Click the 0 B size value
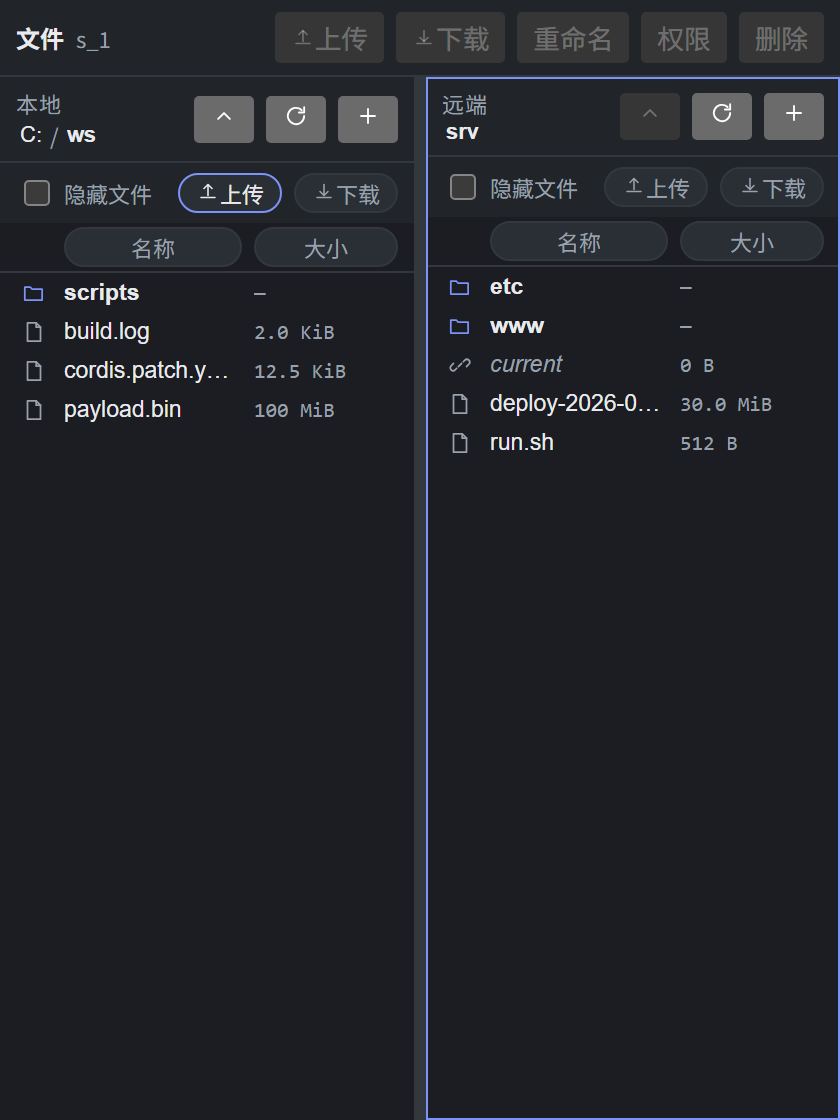840x1120 pixels. coord(697,365)
